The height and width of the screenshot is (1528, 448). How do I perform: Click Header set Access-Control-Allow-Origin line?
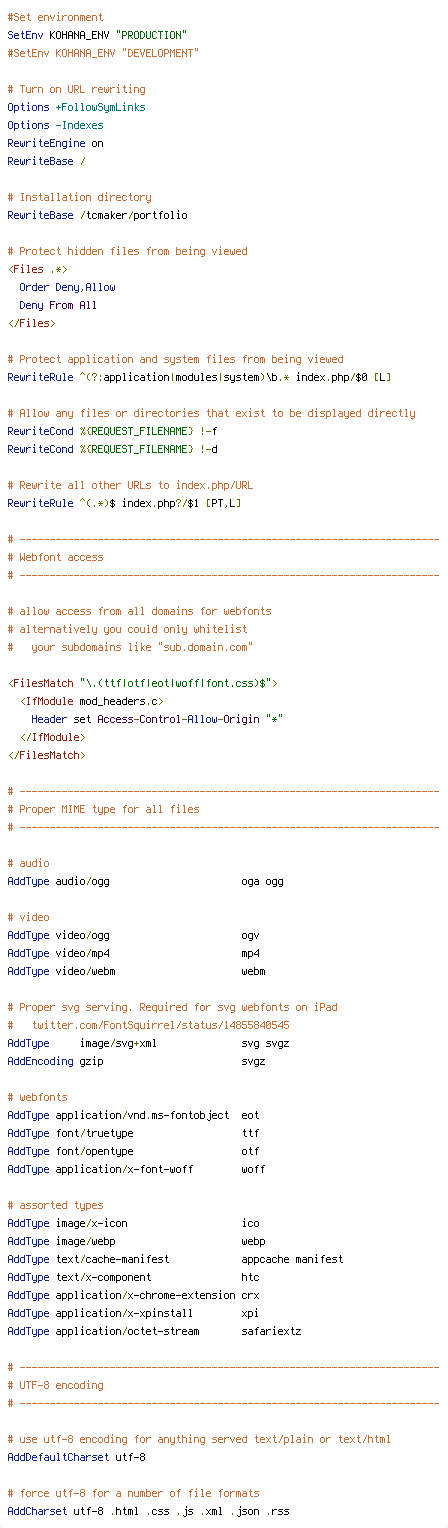click(157, 719)
